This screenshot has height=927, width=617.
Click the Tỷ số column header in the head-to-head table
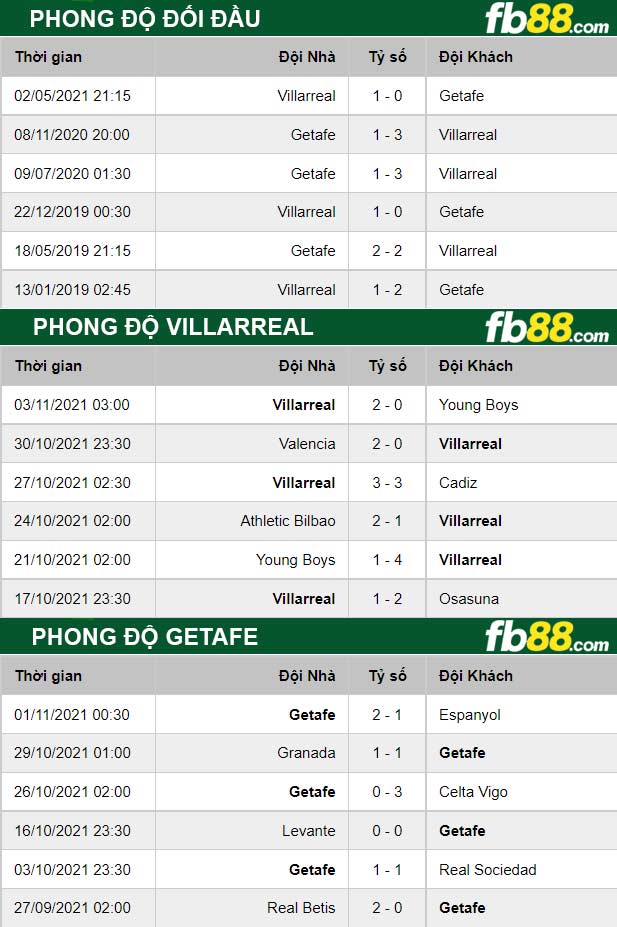point(387,57)
